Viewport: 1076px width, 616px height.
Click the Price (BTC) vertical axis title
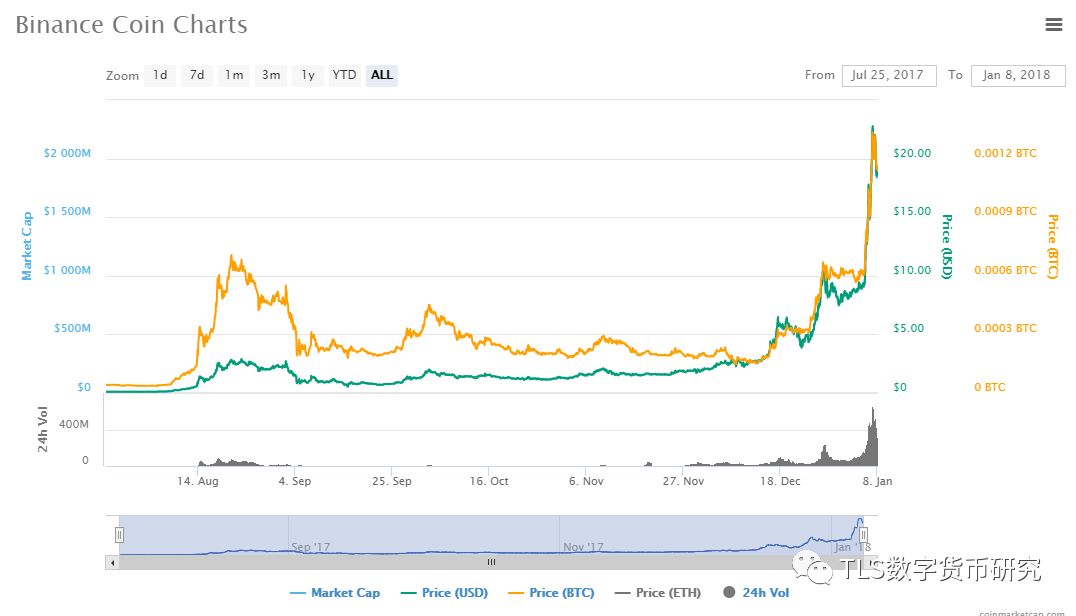point(1053,247)
